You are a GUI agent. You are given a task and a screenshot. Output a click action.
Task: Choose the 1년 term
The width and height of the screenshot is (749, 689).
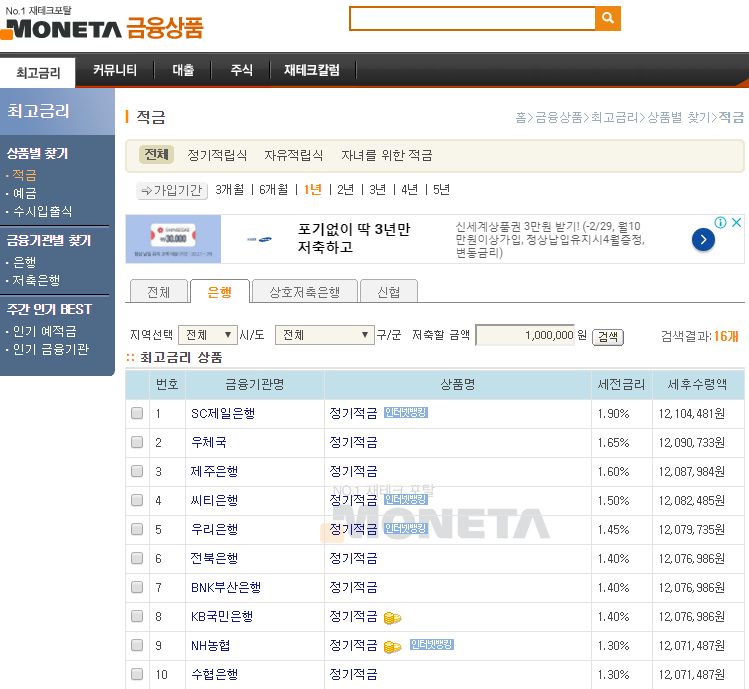pos(313,190)
